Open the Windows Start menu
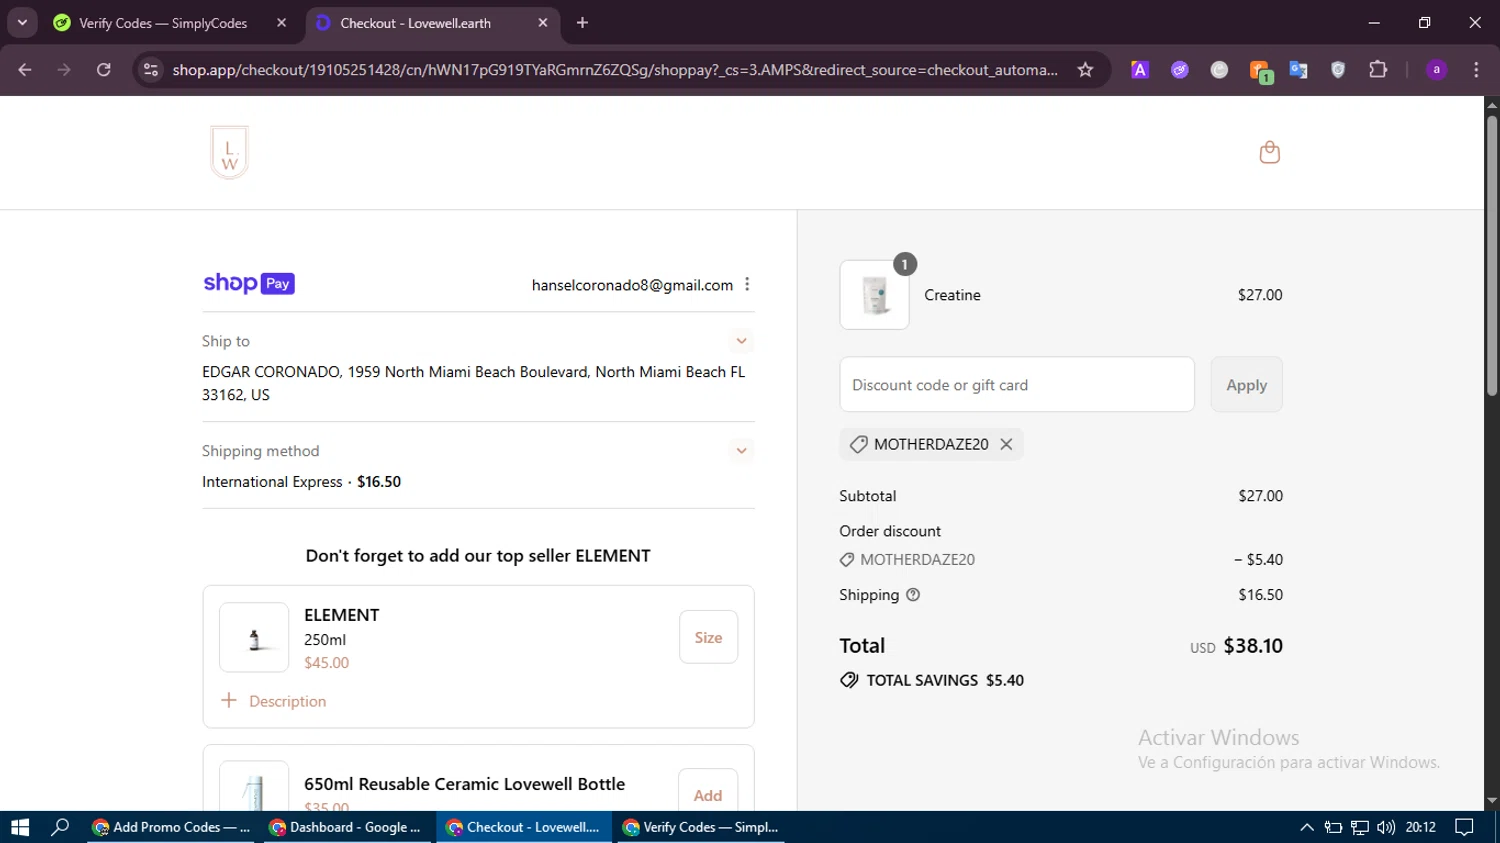1500x843 pixels. click(x=20, y=827)
